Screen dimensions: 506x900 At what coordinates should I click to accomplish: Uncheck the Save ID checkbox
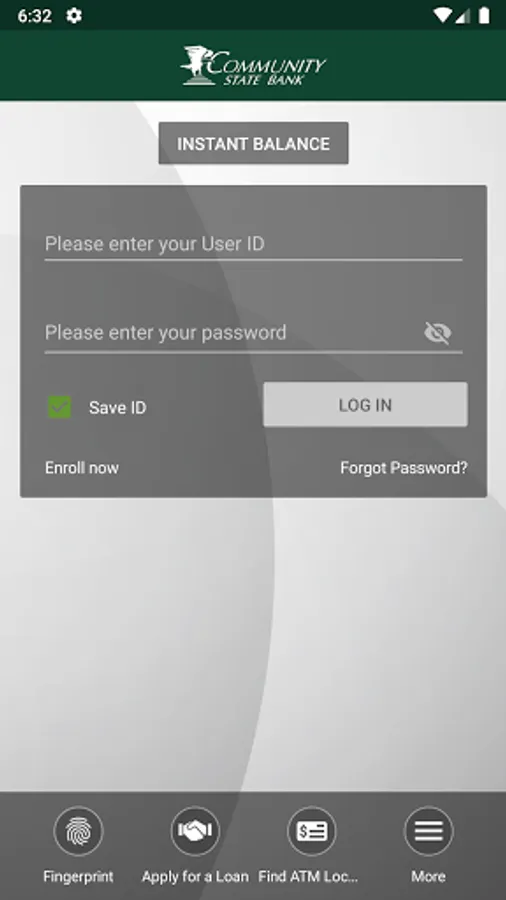60,407
